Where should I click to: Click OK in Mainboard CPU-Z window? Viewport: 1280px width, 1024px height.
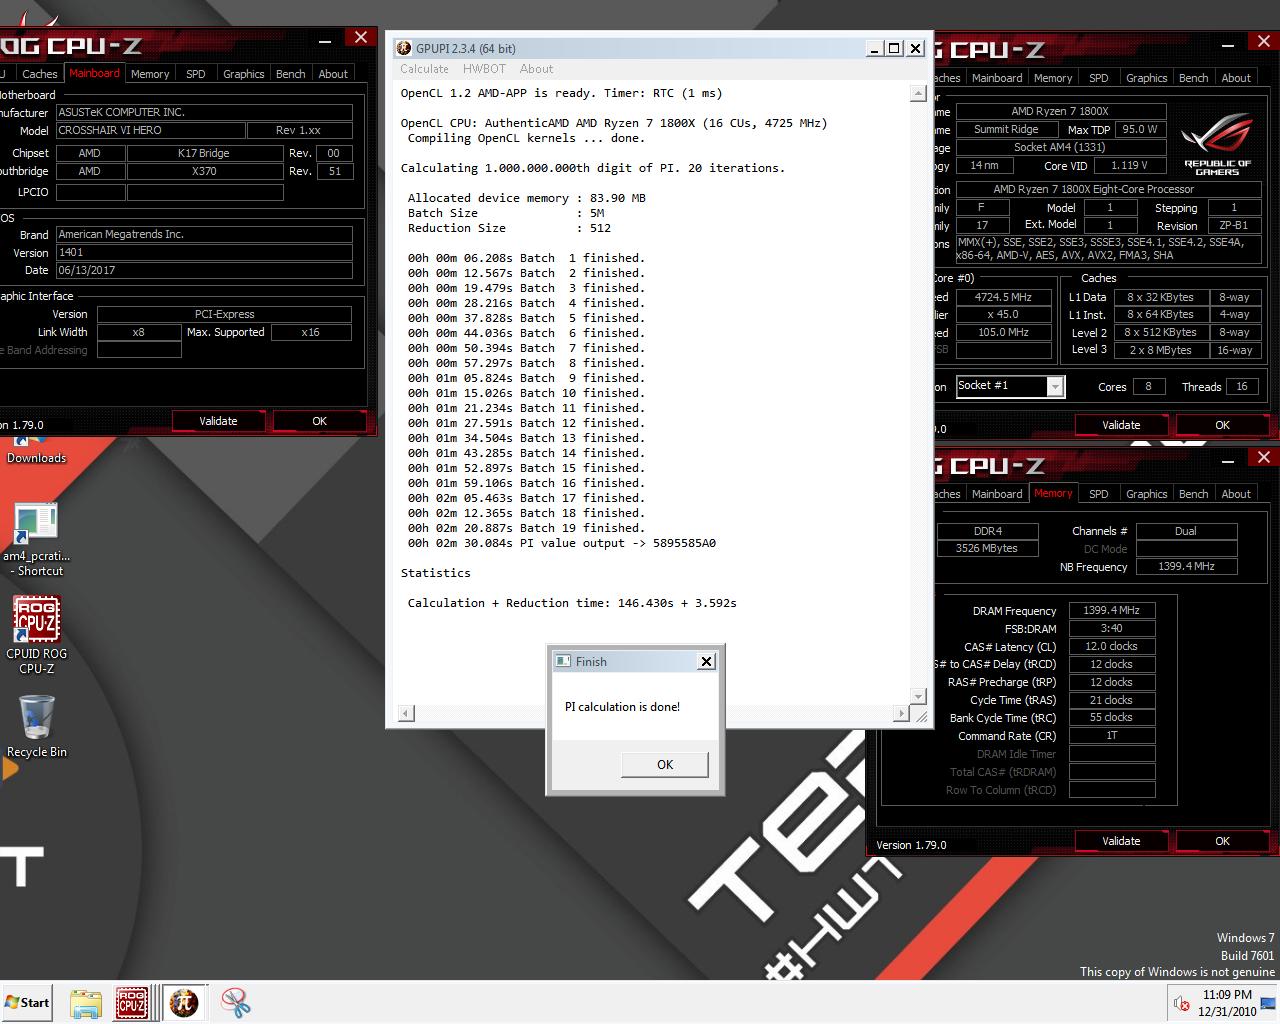(320, 421)
